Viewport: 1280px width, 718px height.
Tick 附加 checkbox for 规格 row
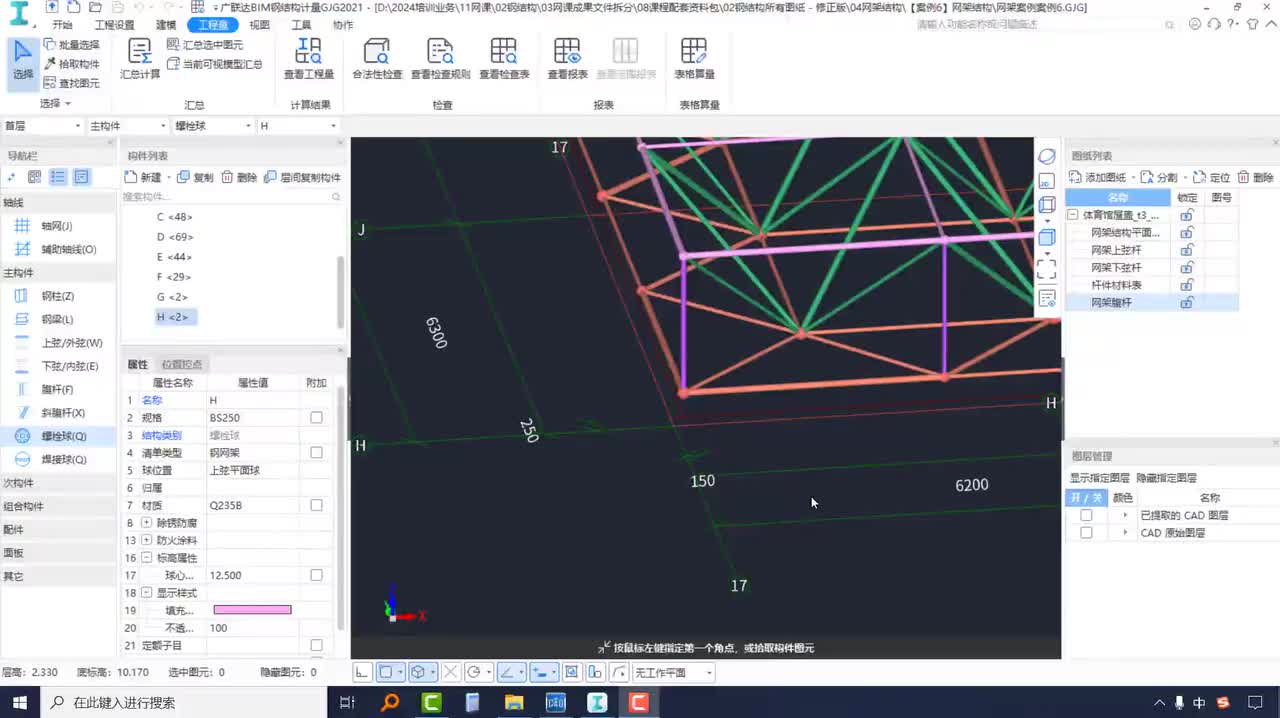(316, 417)
